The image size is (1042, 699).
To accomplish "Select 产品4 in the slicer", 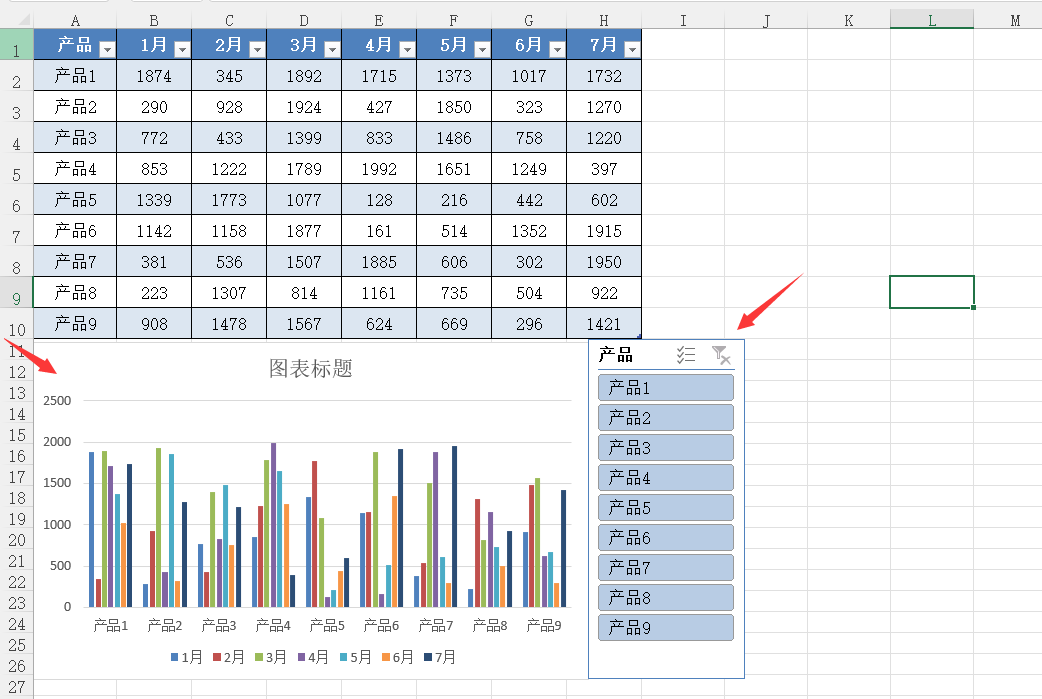I will click(666, 477).
